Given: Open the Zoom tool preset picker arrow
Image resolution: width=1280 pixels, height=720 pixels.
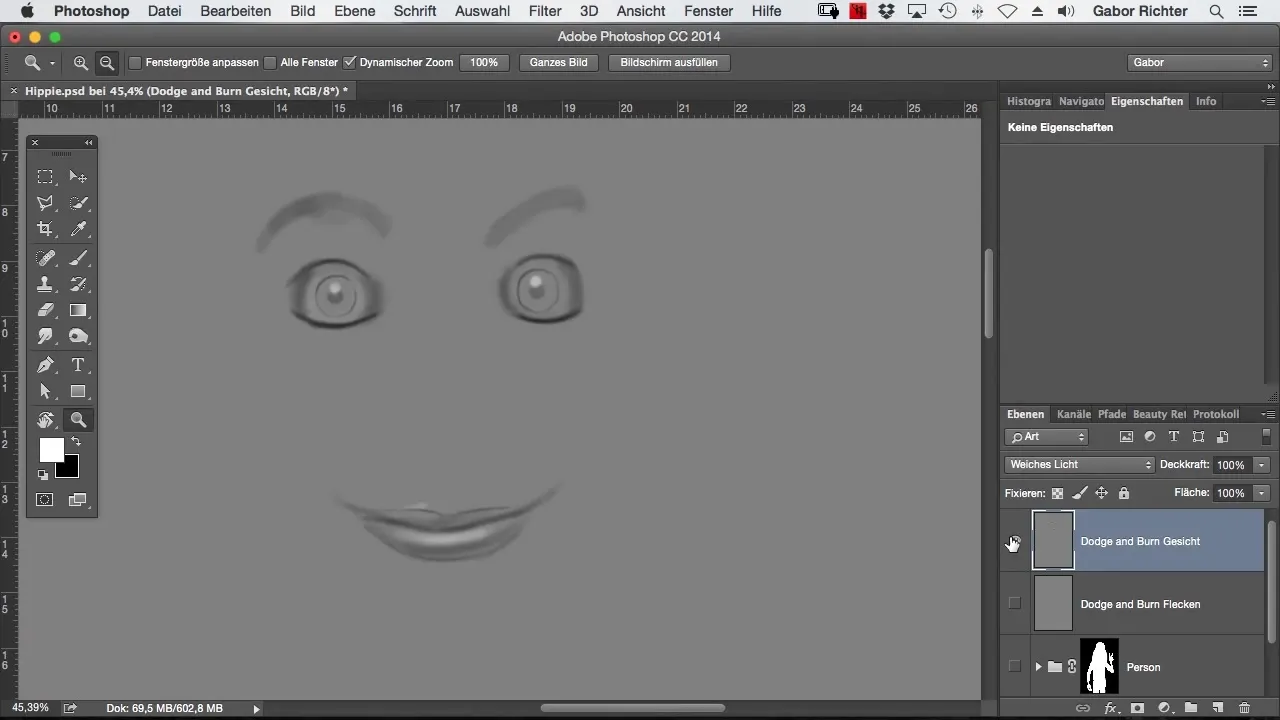Looking at the screenshot, I should (x=52, y=63).
